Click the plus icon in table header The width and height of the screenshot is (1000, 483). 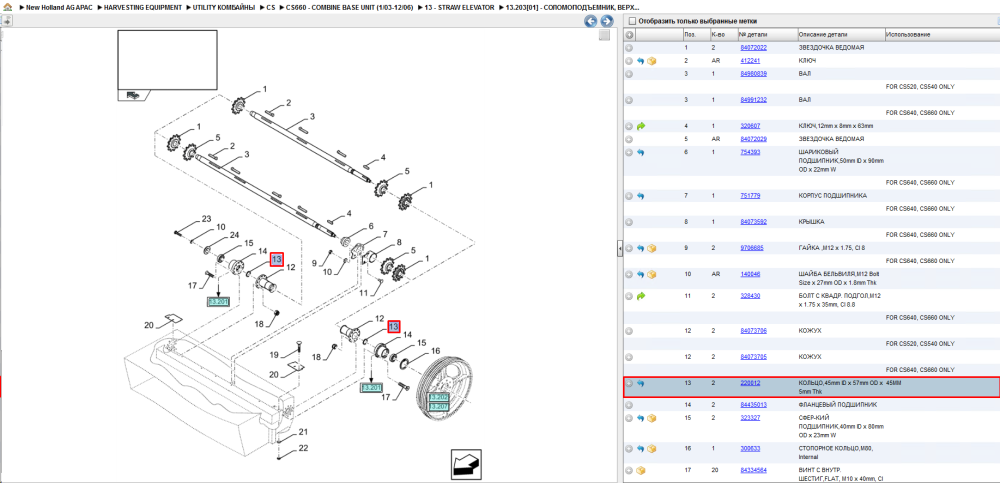pos(629,35)
